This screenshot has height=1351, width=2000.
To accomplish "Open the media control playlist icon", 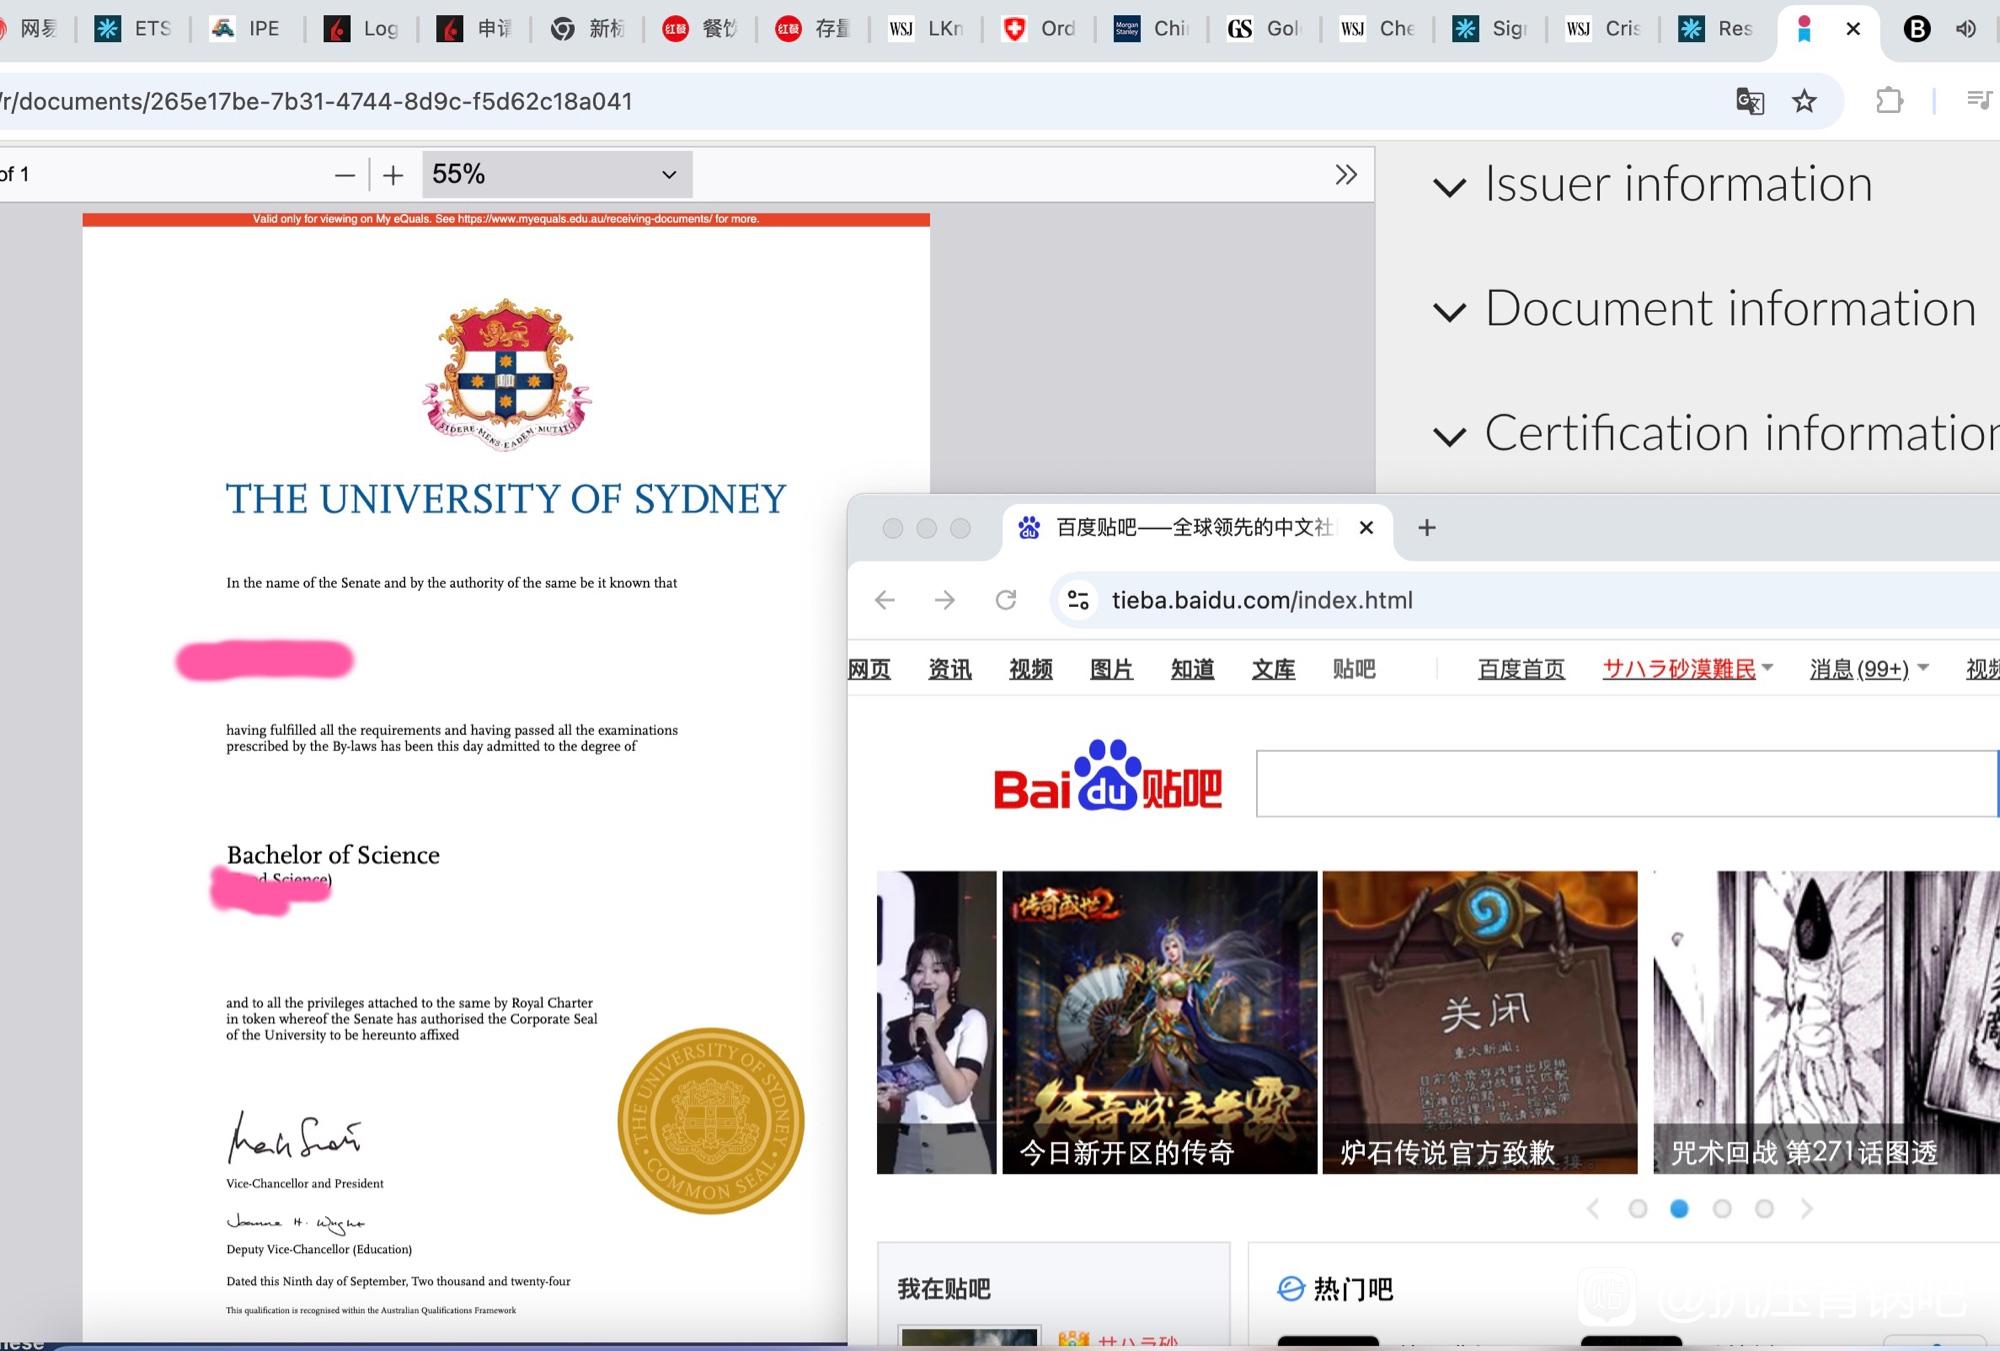I will 1980,100.
